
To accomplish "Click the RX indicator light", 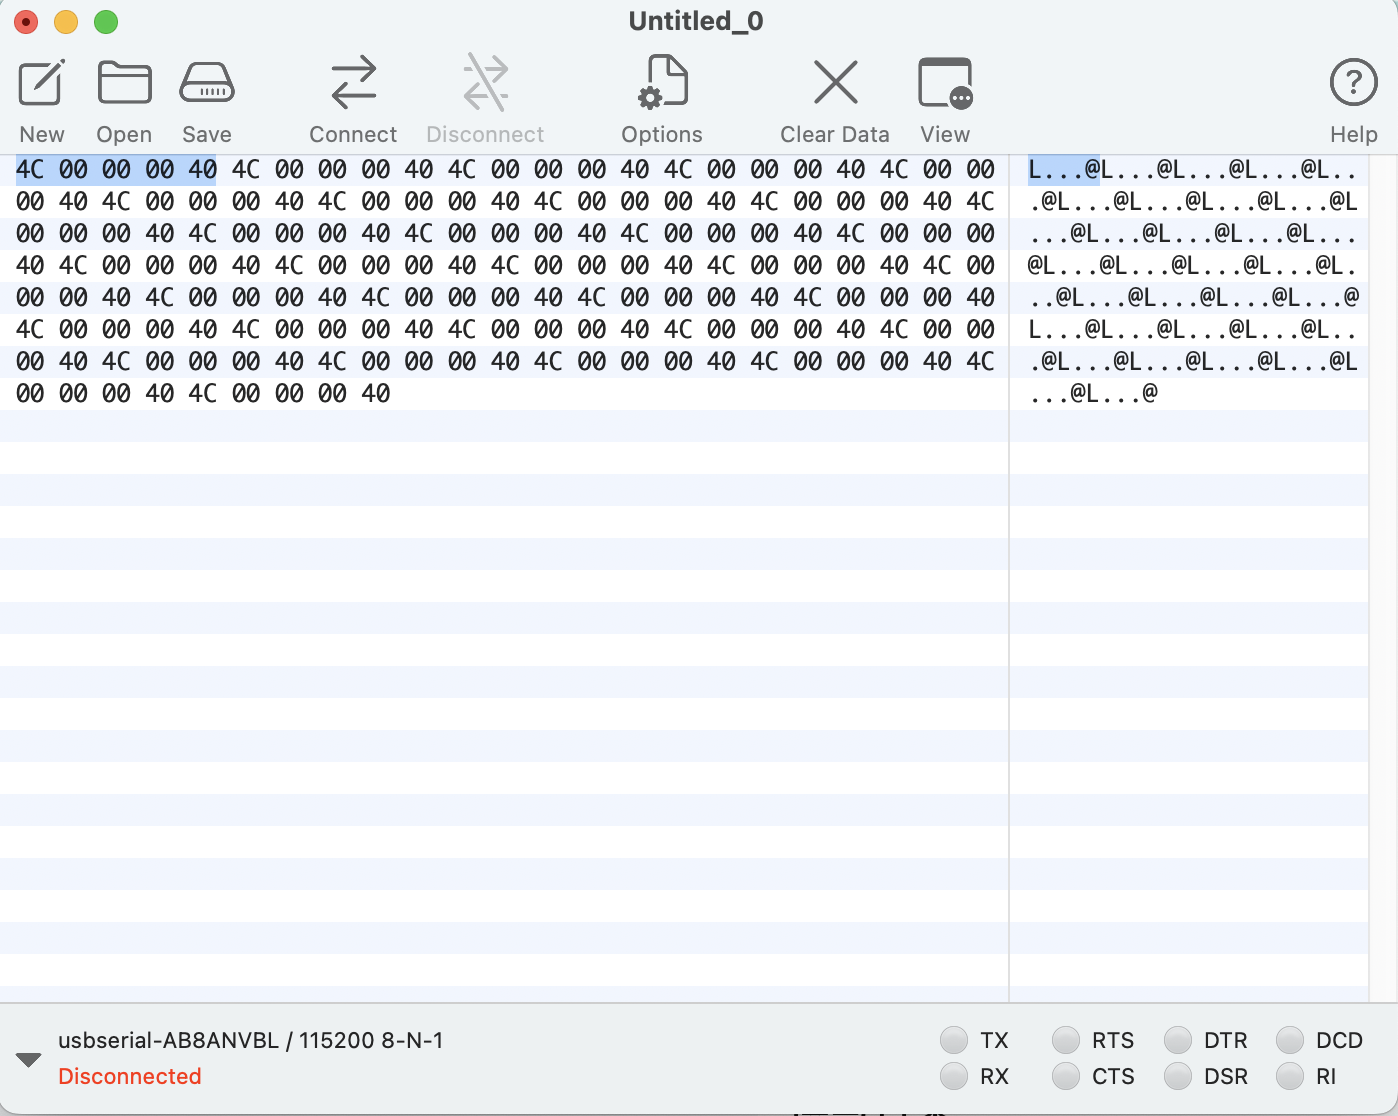I will pyautogui.click(x=954, y=1076).
